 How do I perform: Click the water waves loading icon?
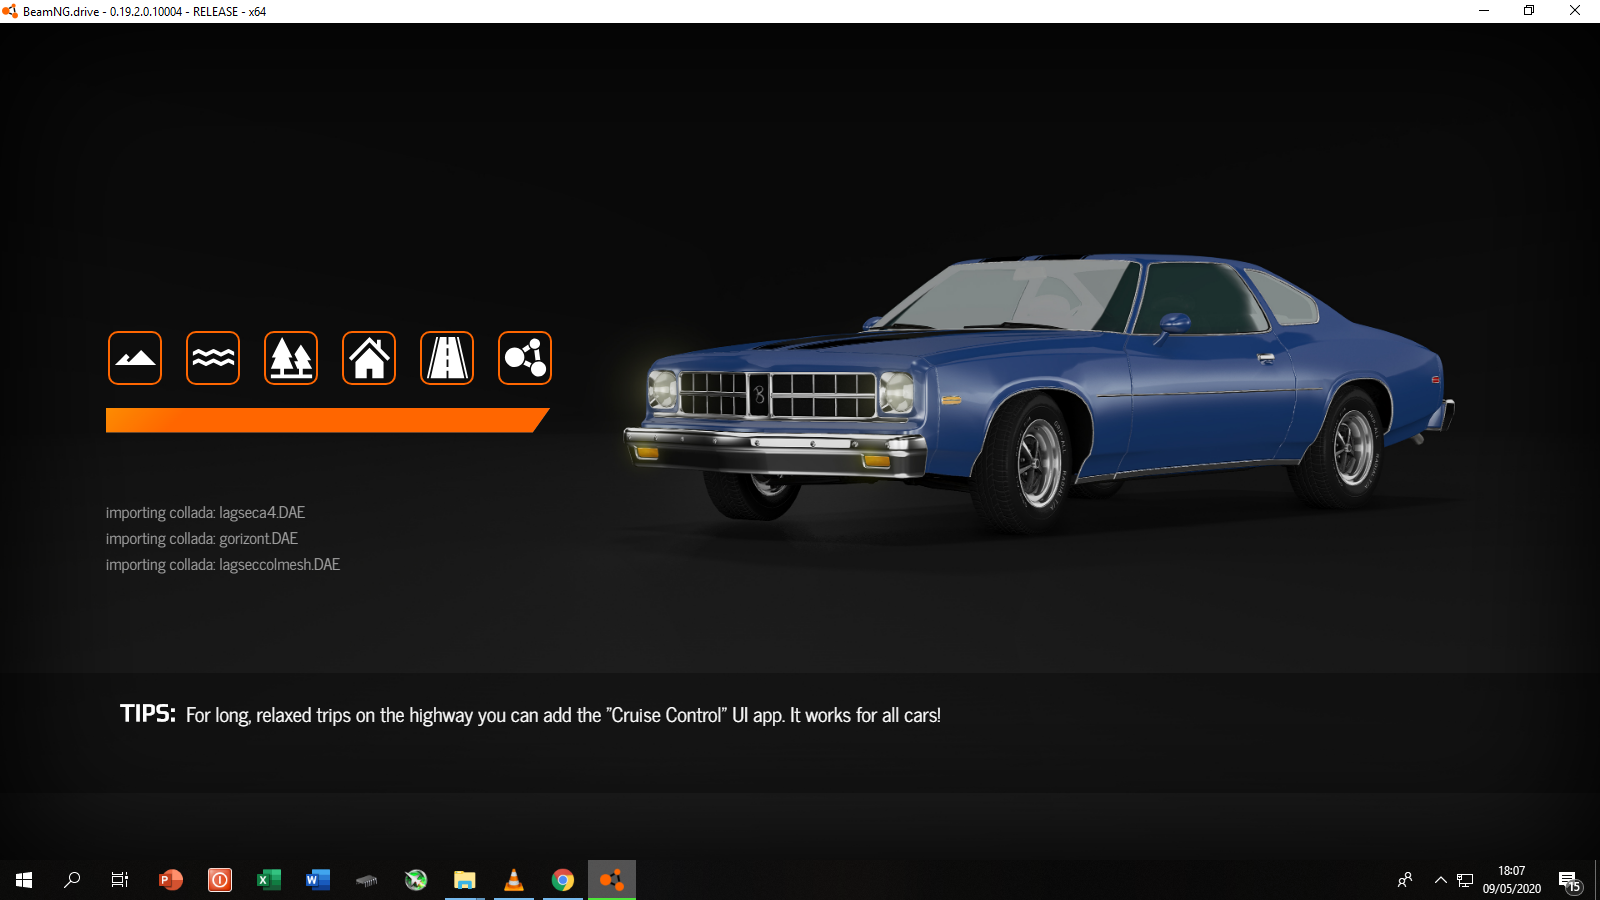pos(213,358)
